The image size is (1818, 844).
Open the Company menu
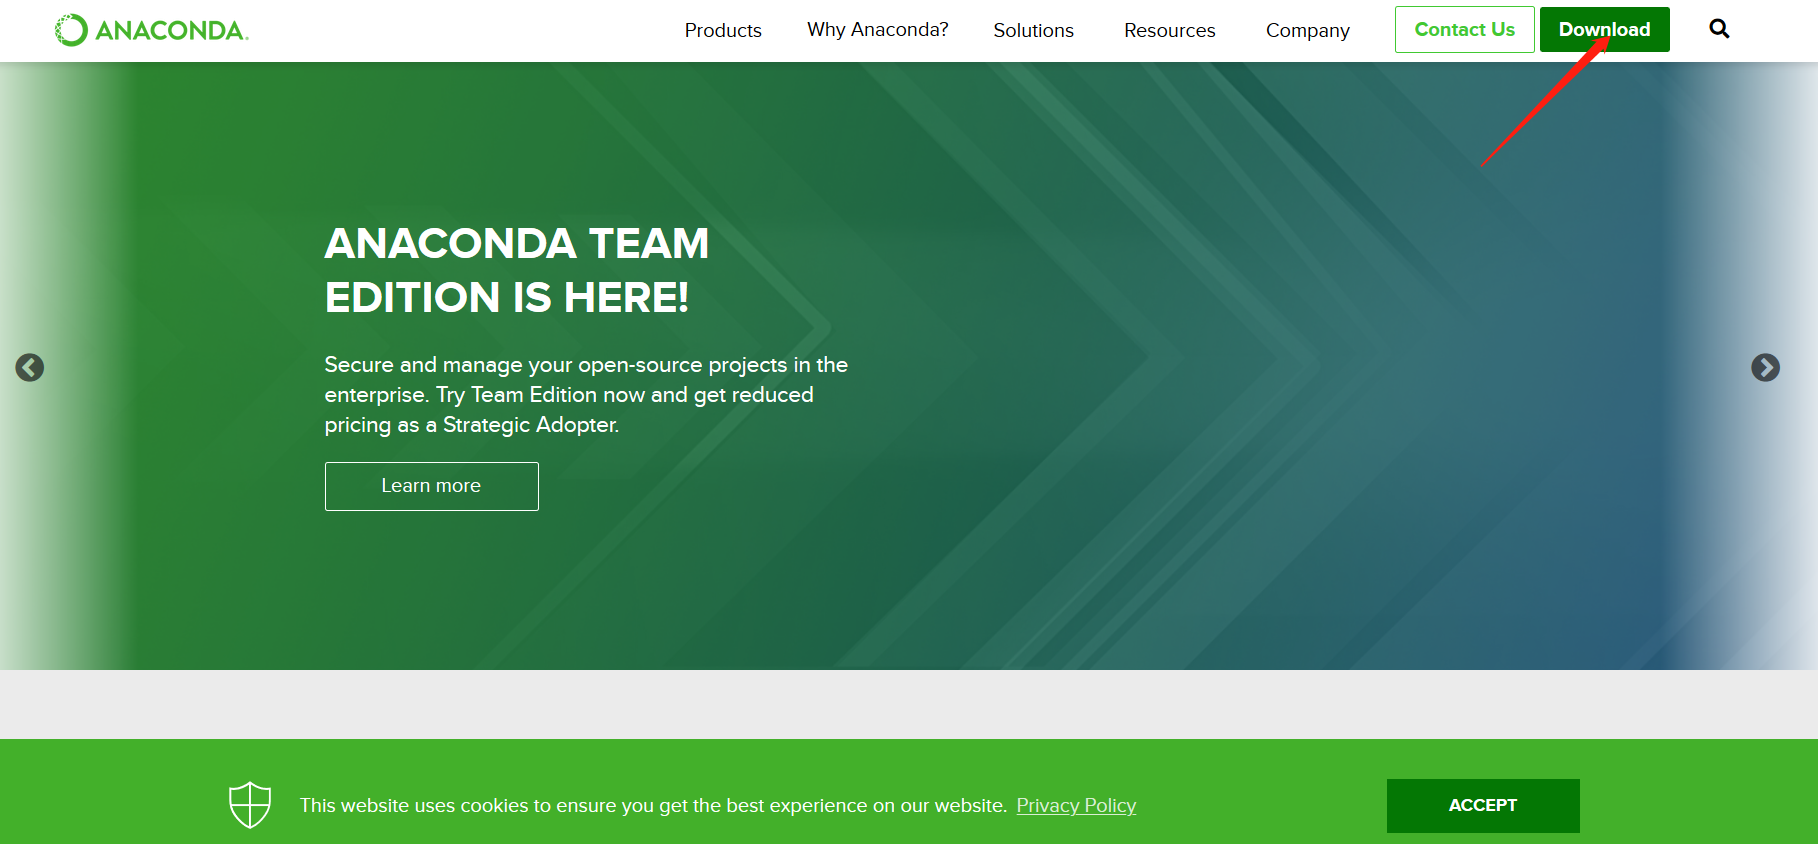1308,30
